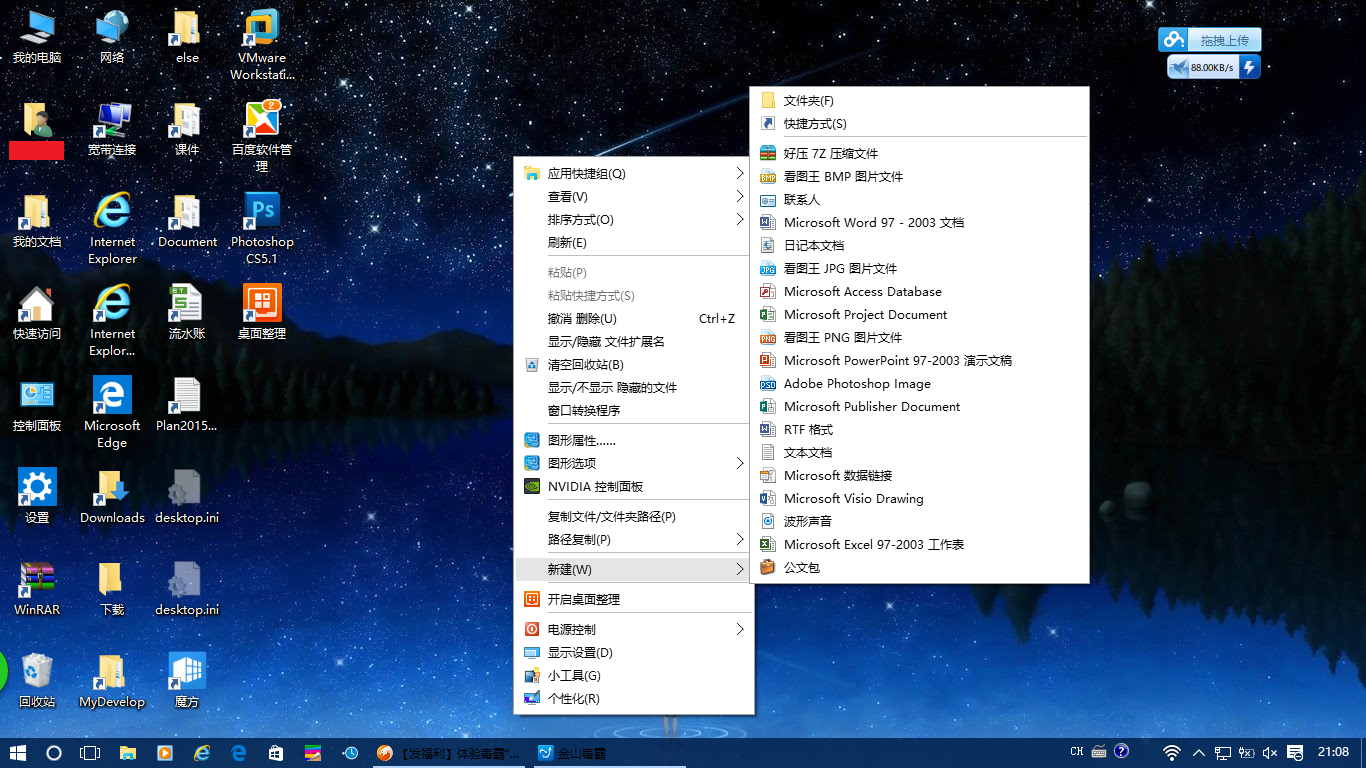Select 显示/隐藏 文件扩展名
This screenshot has height=768, width=1366.
click(x=634, y=341)
